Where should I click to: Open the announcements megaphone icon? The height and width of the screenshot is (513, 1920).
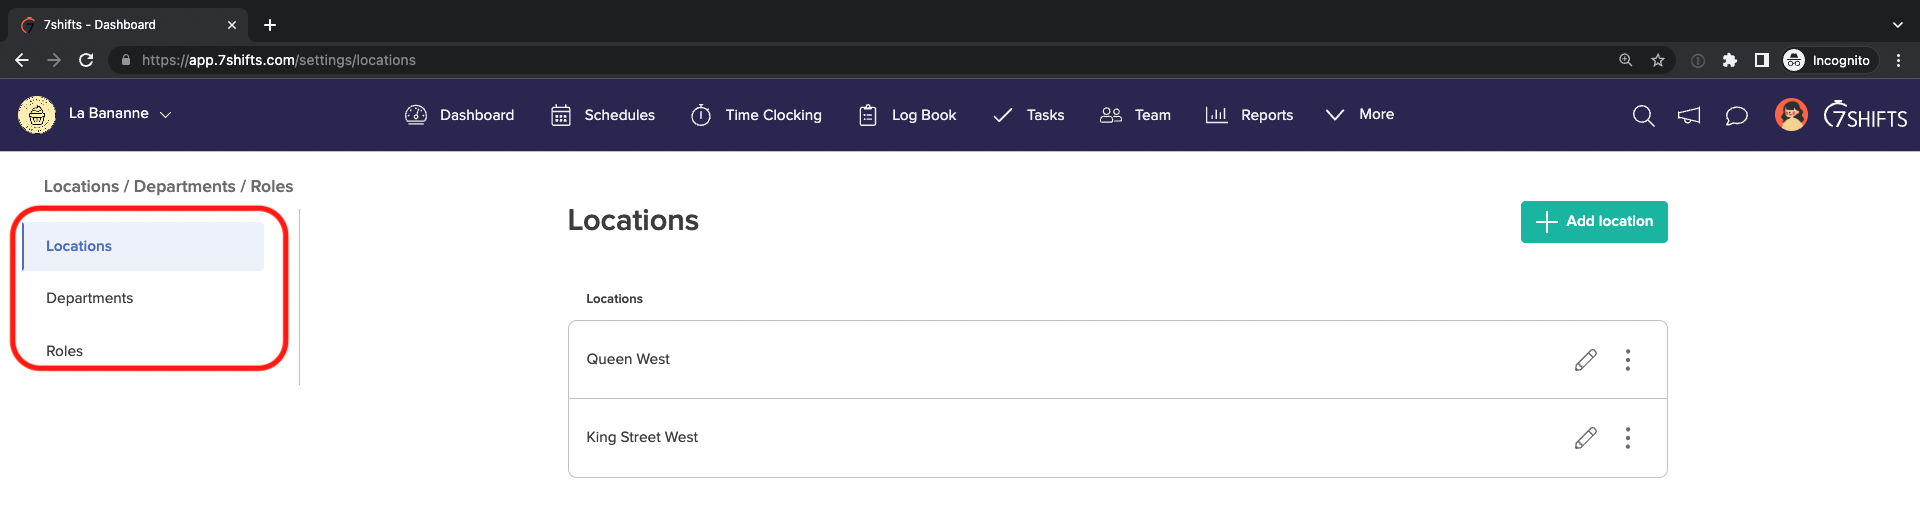point(1689,116)
